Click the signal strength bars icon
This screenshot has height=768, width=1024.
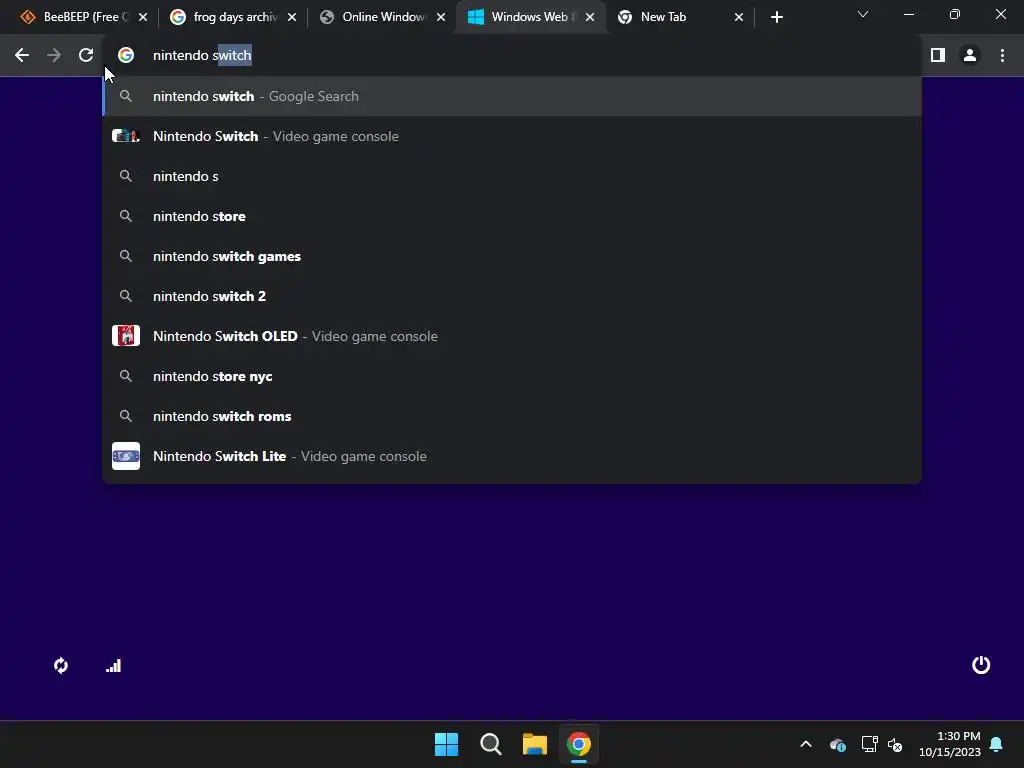114,665
